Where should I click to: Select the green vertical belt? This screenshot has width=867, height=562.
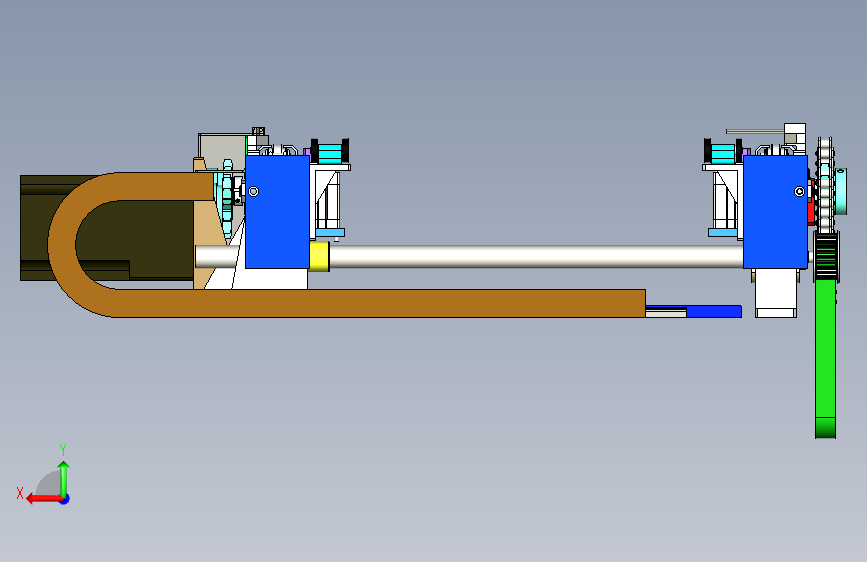tap(826, 360)
